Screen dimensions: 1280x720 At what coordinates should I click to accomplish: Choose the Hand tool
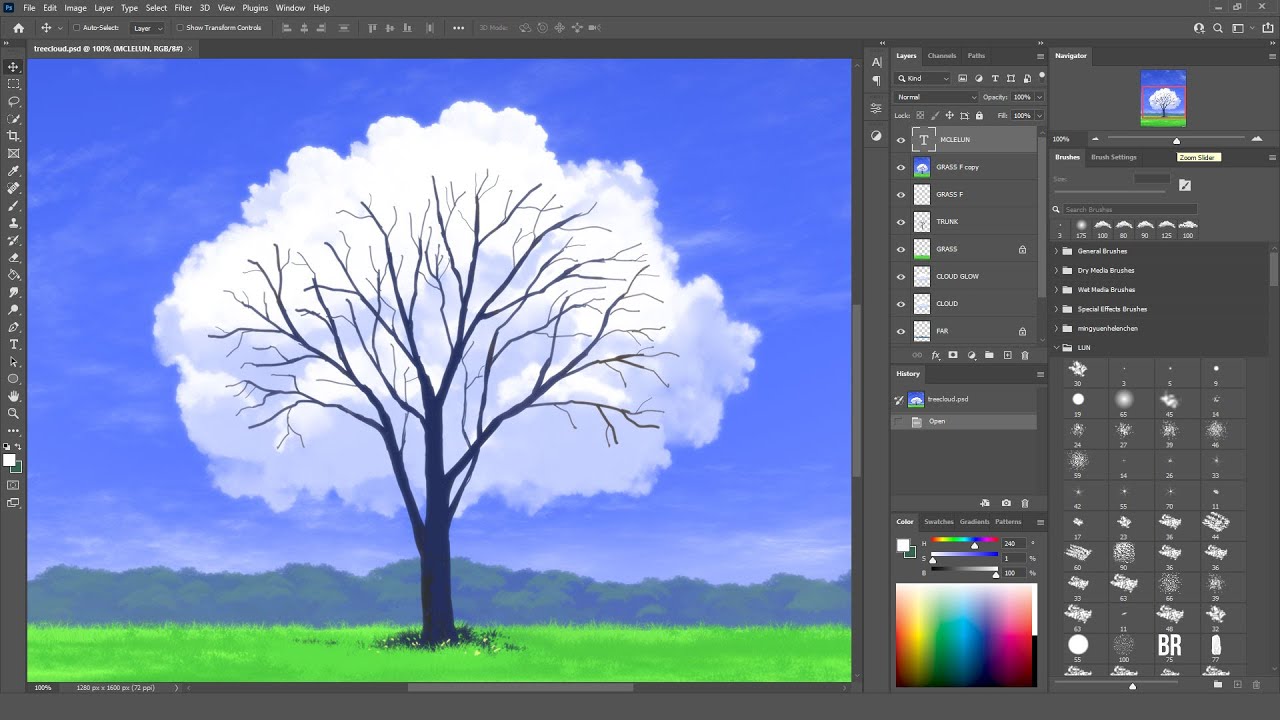(x=13, y=396)
